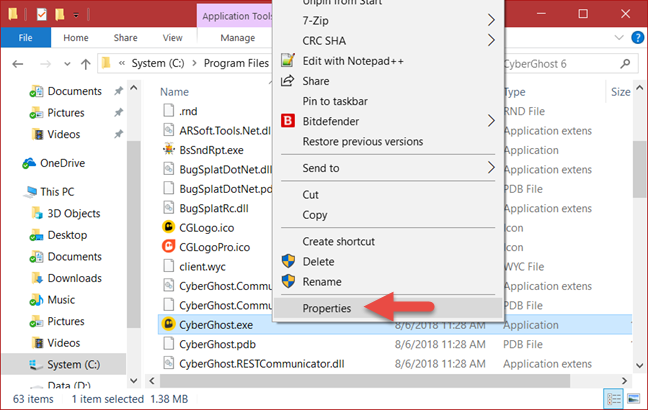Open the recent locations dropdown arrow
This screenshot has height=410, width=648.
pos(67,64)
